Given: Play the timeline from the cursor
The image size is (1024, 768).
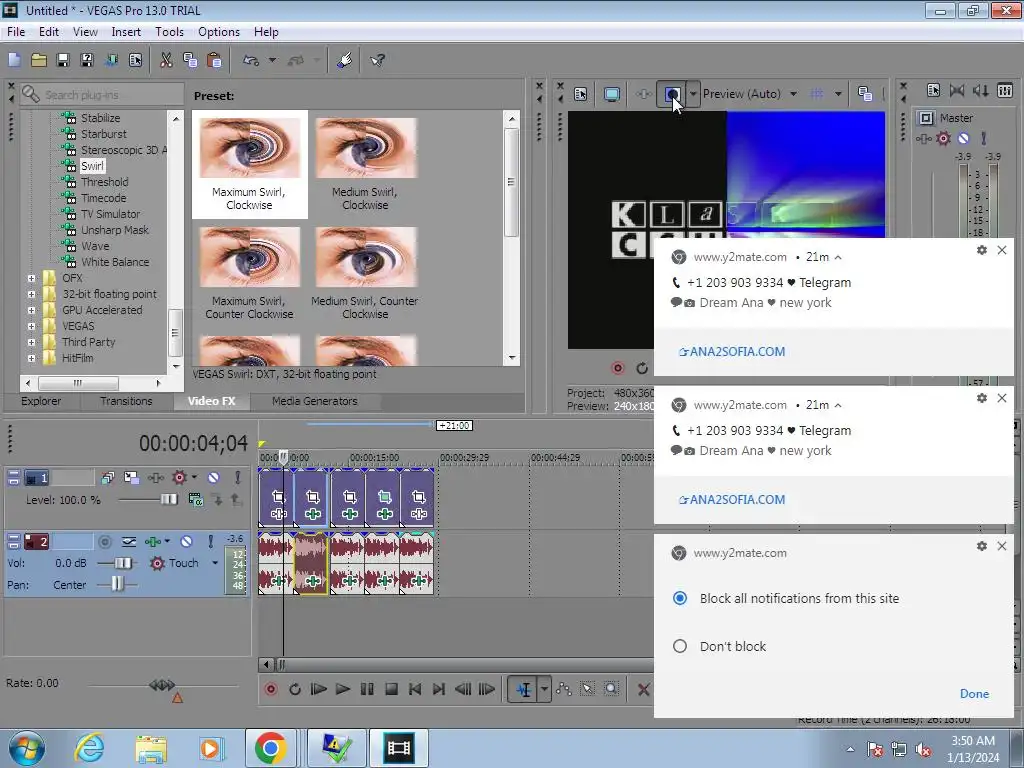Looking at the screenshot, I should point(342,690).
